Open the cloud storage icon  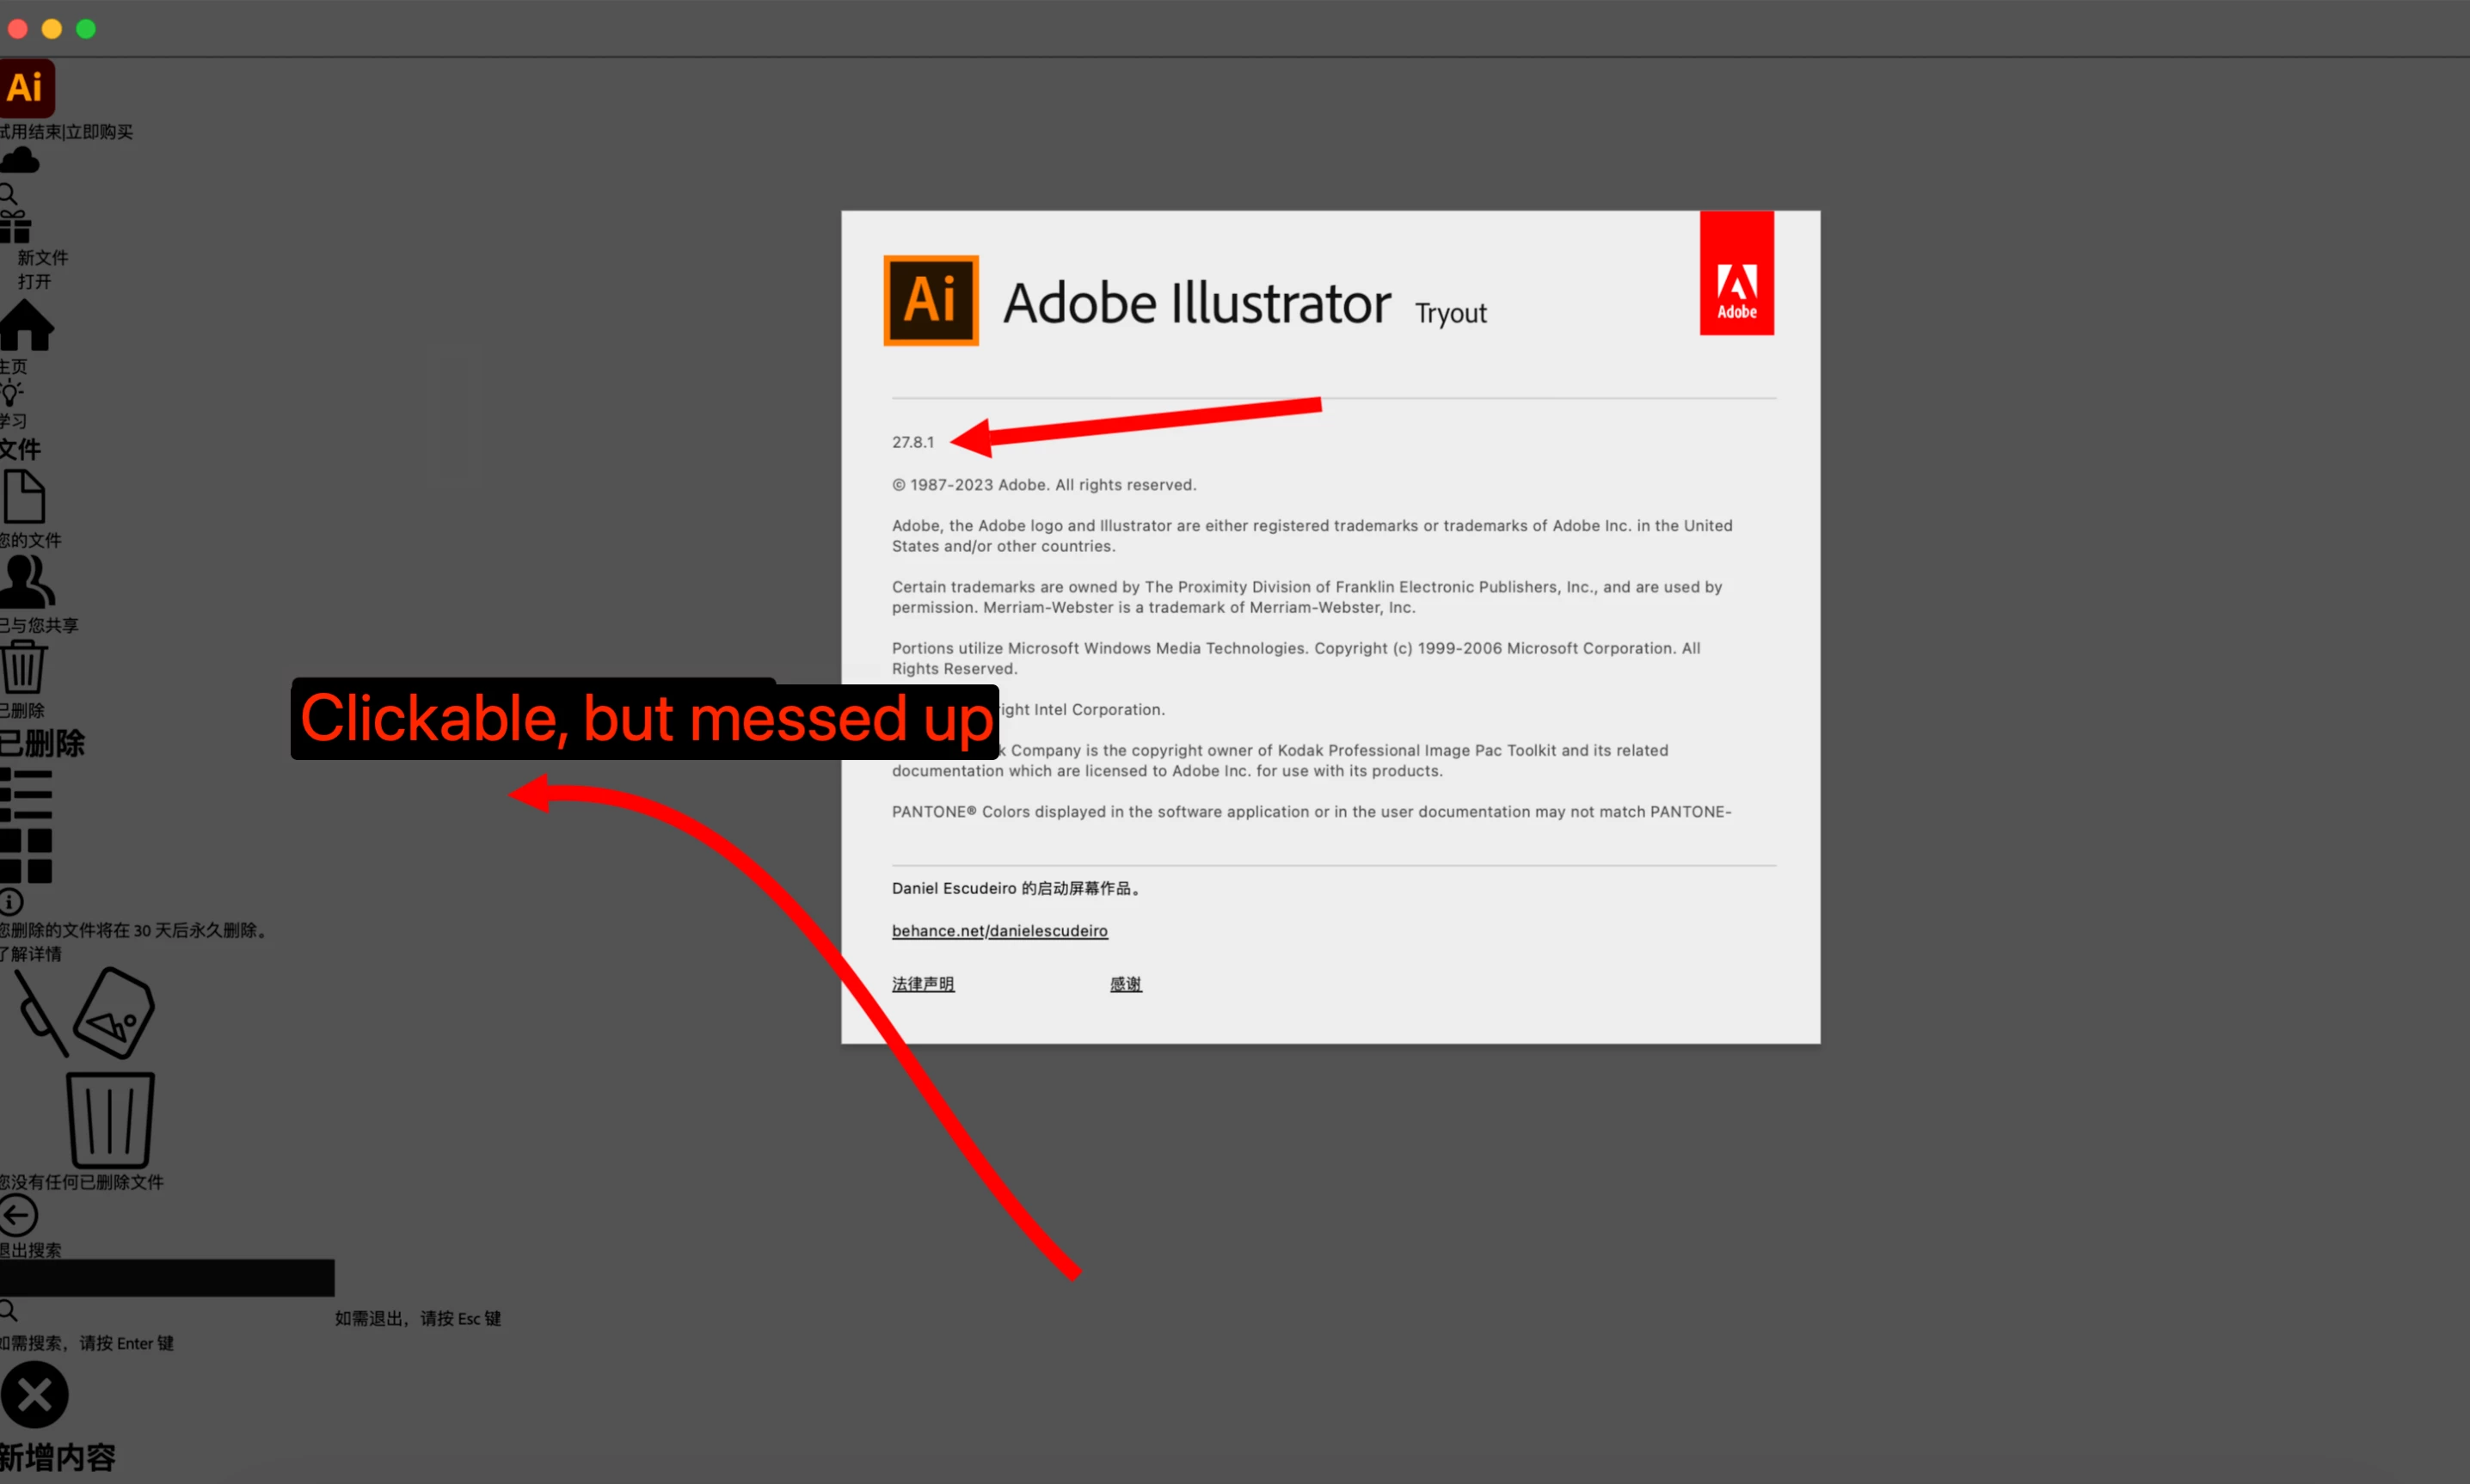pos(20,160)
